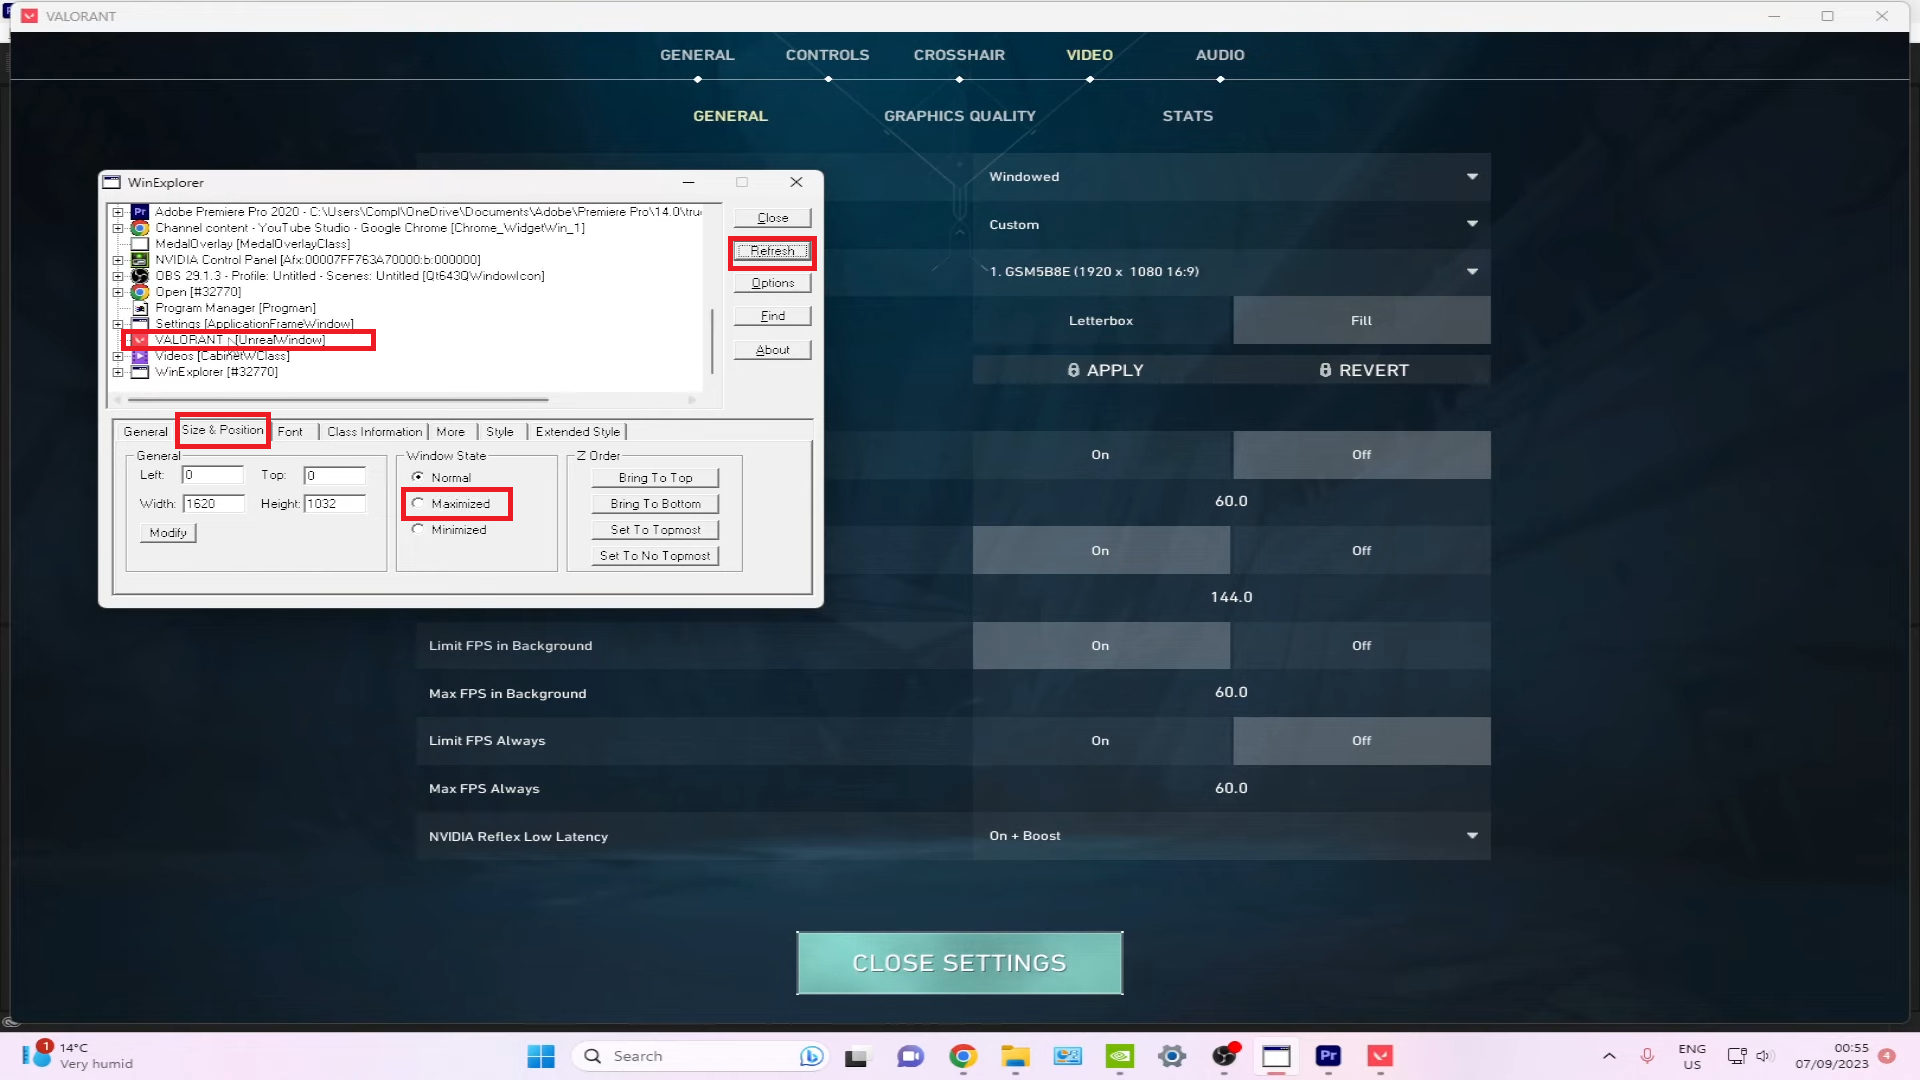
Task: Turn Limit FPS in Background off
Action: coord(1360,646)
